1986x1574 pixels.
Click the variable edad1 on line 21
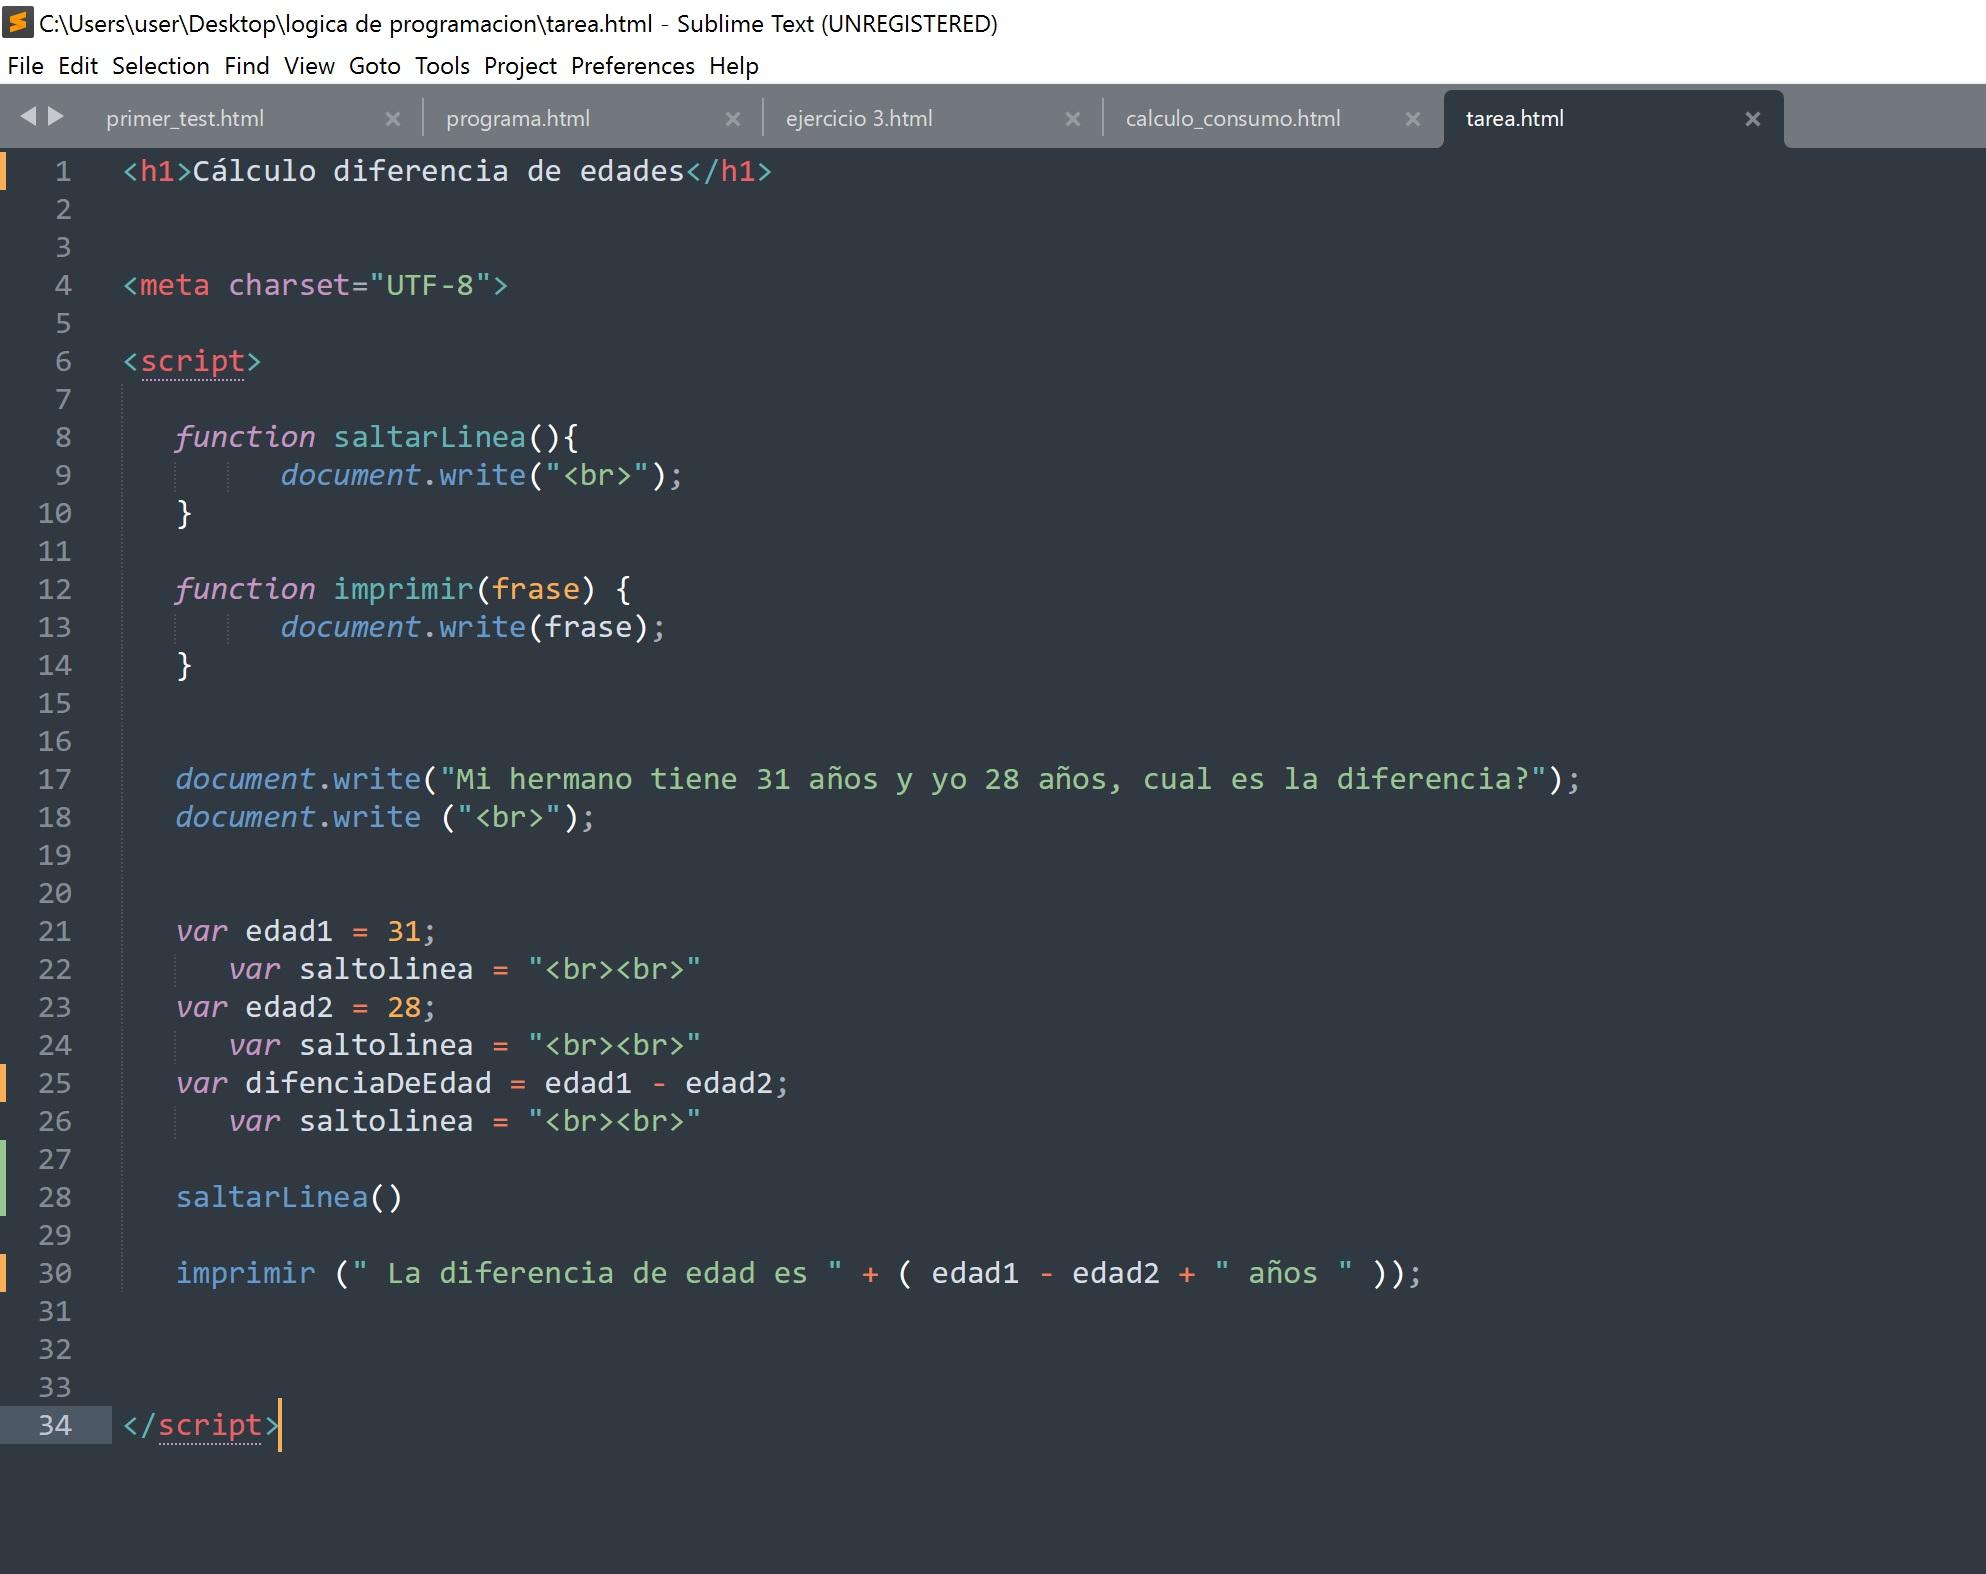click(x=289, y=931)
